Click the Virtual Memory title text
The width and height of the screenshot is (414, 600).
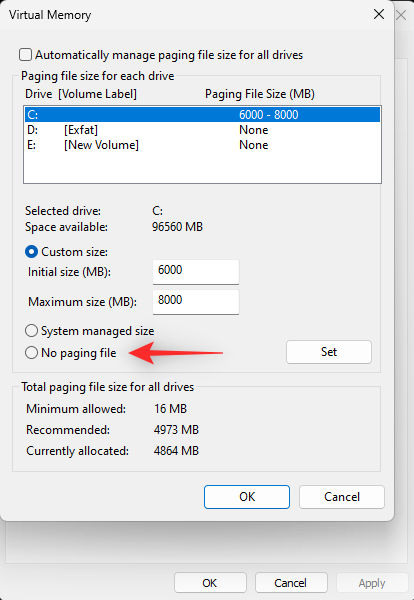pyautogui.click(x=50, y=15)
